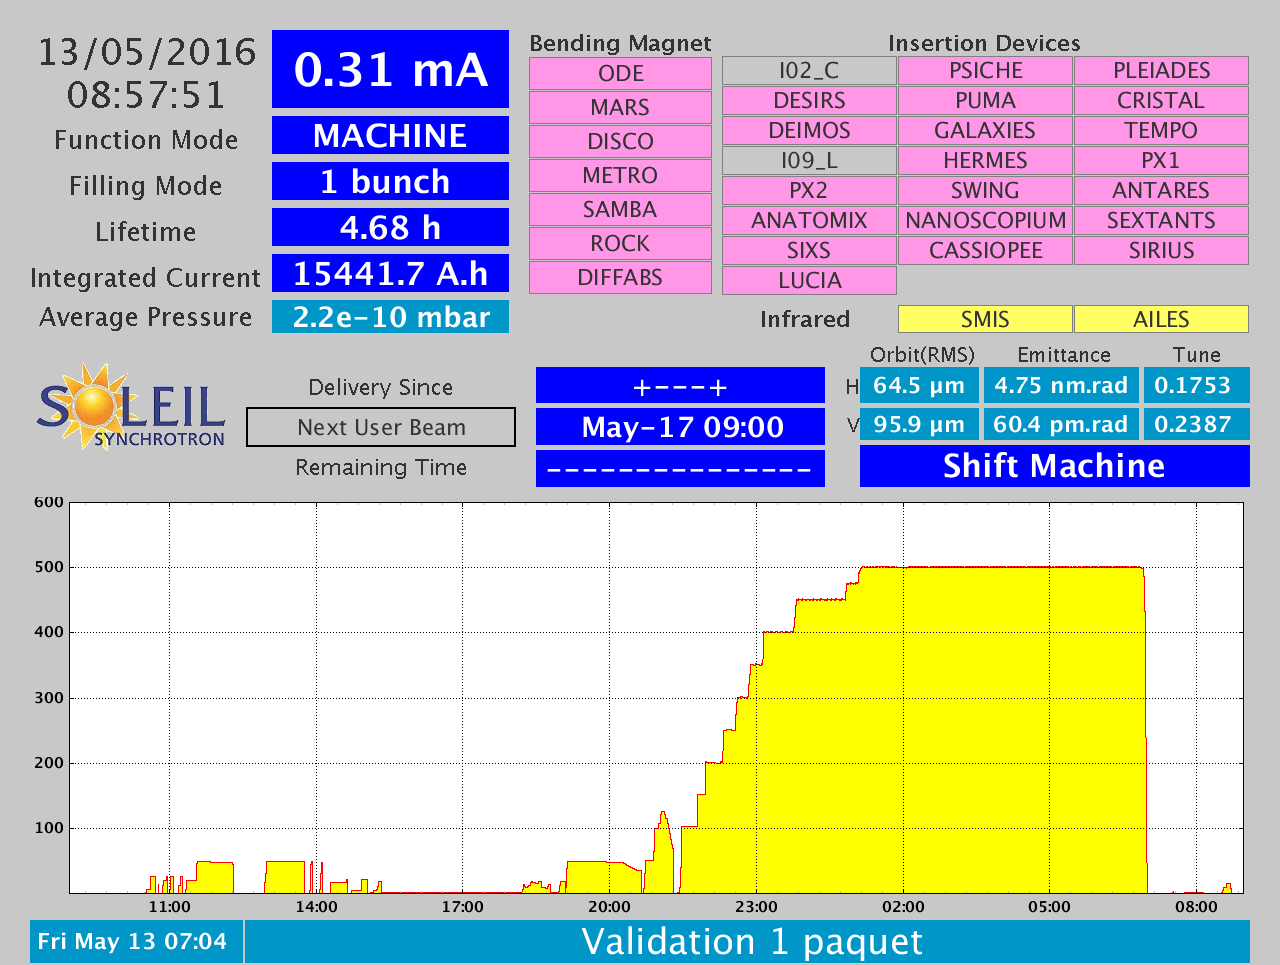Select the MARS beamline box

[620, 107]
